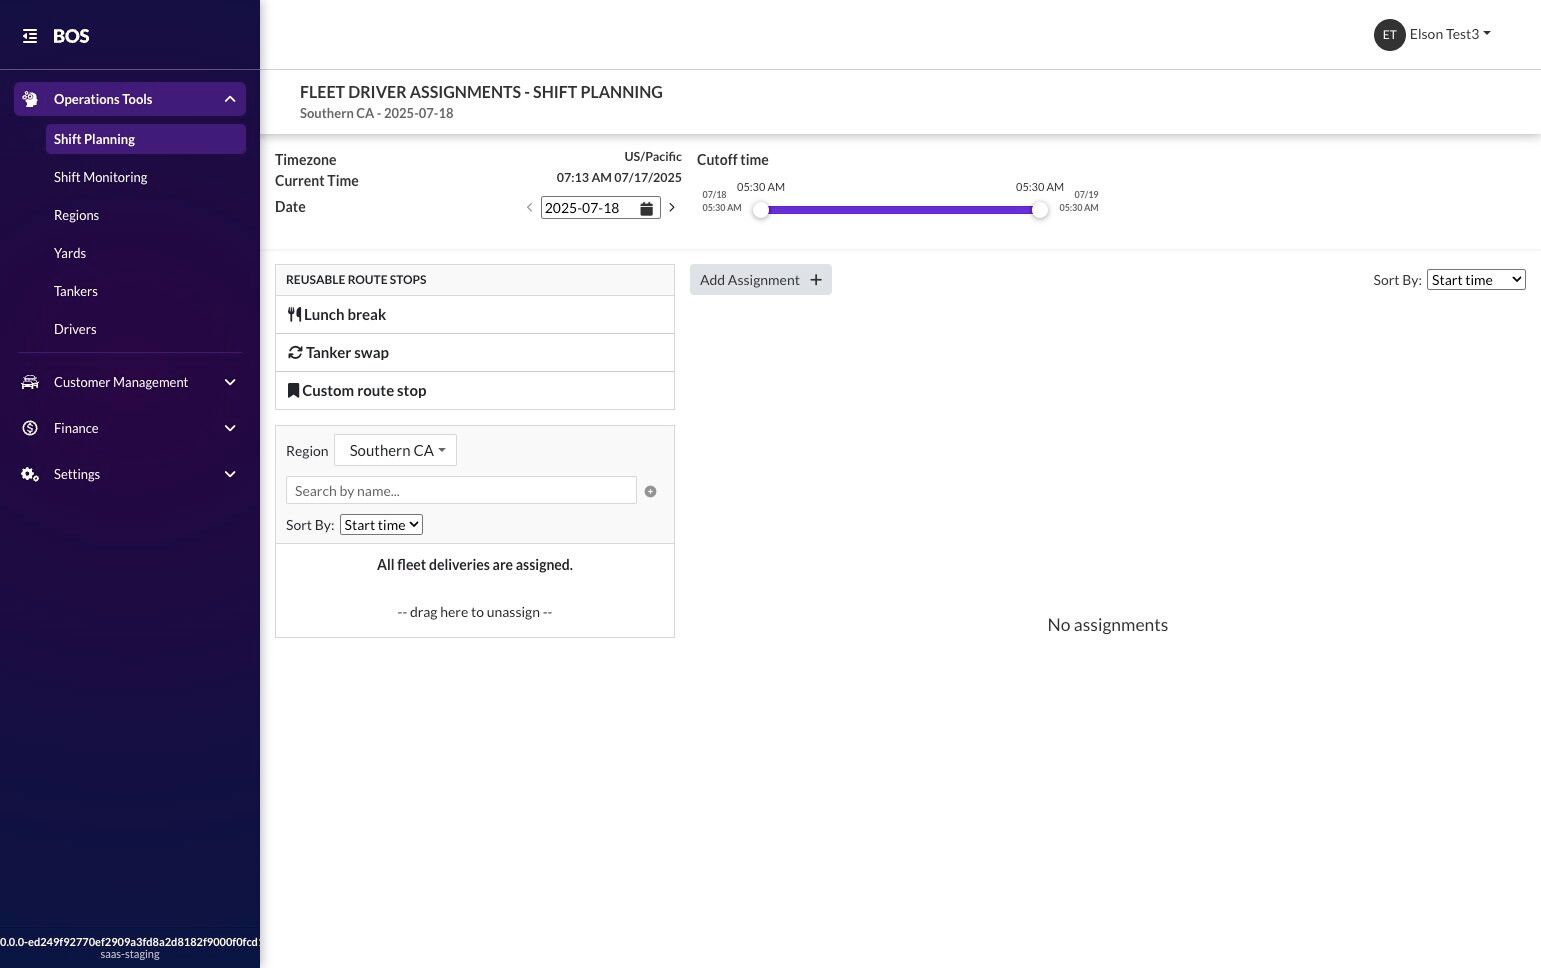Click the Lunch break utensils icon
This screenshot has height=968, width=1541.
point(294,314)
